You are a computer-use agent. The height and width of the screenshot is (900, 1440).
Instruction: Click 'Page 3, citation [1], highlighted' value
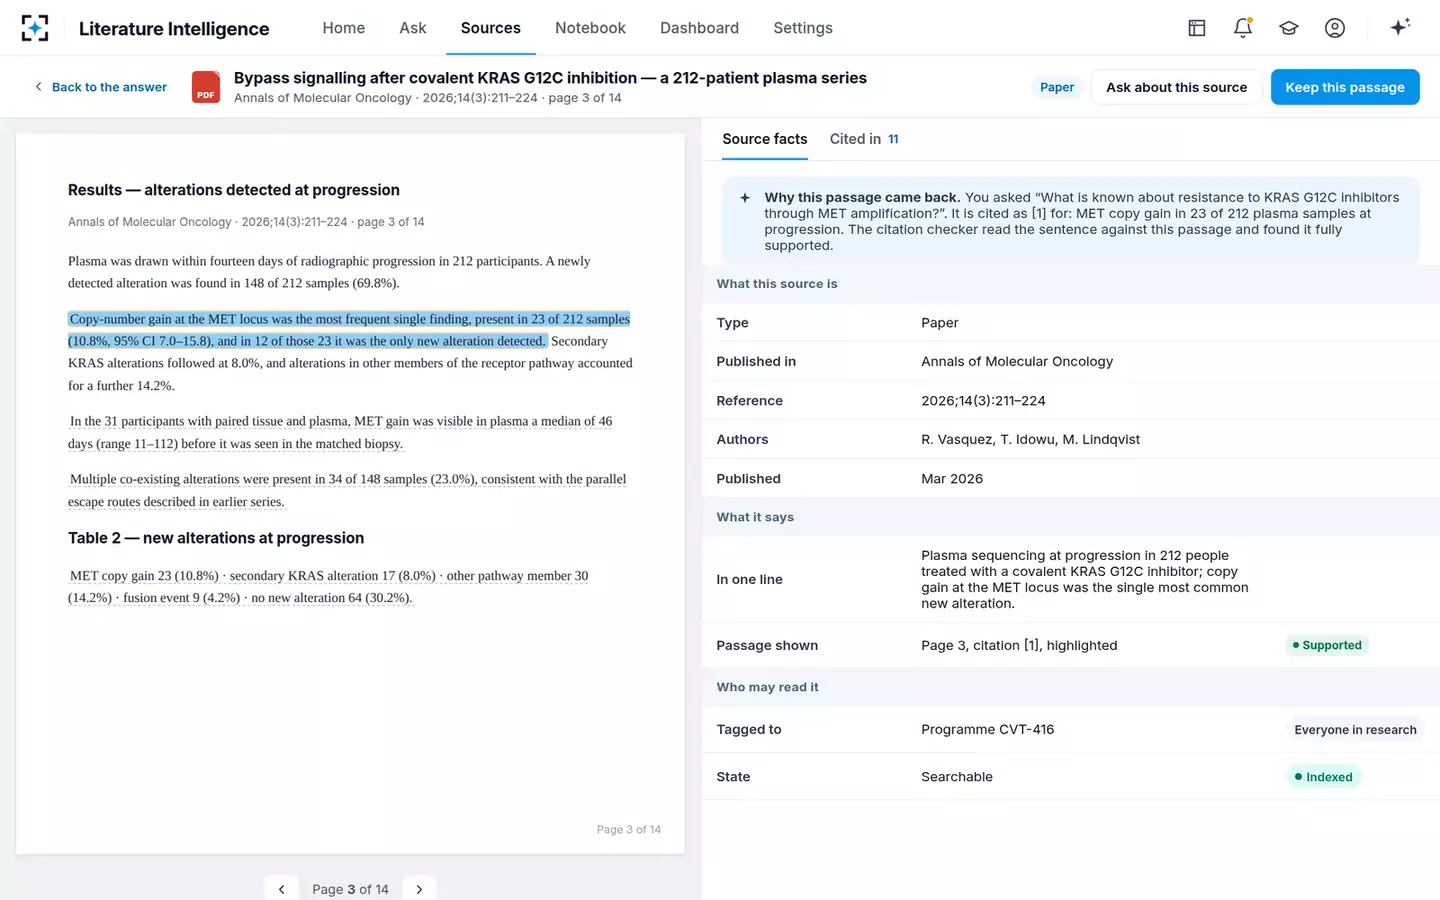click(x=1019, y=646)
